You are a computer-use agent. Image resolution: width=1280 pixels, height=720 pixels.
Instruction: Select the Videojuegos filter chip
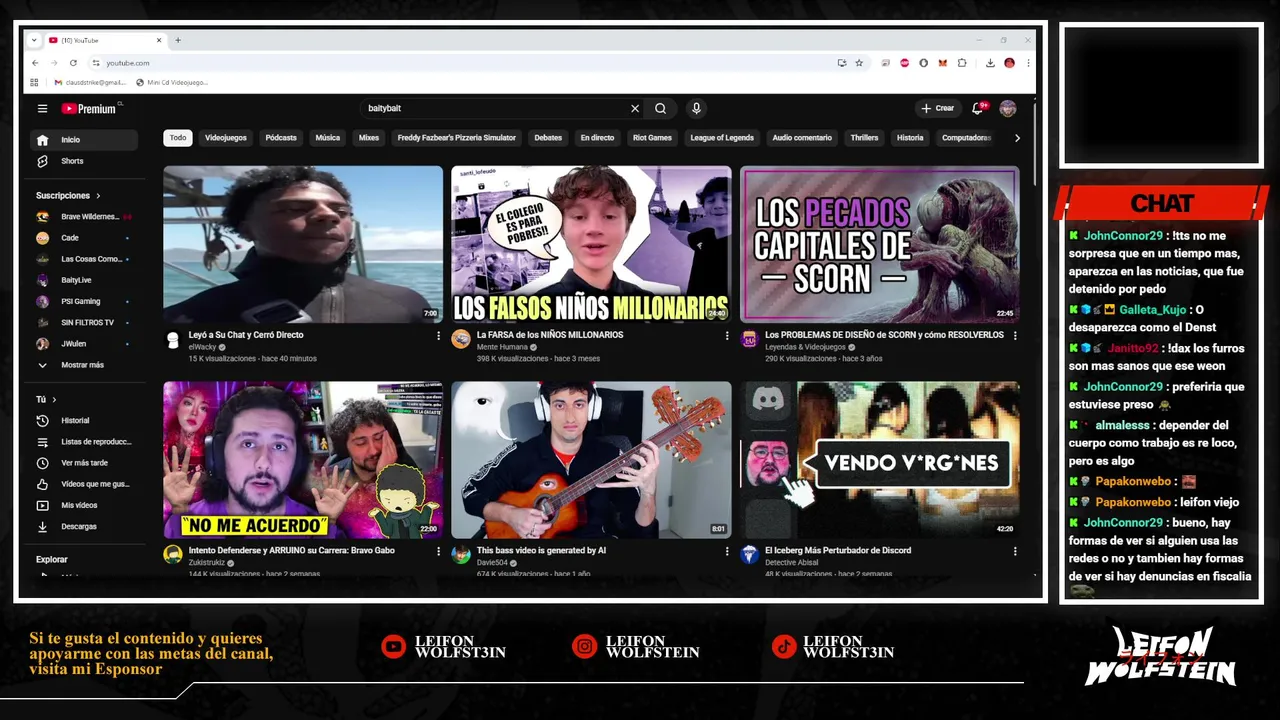pyautogui.click(x=226, y=138)
